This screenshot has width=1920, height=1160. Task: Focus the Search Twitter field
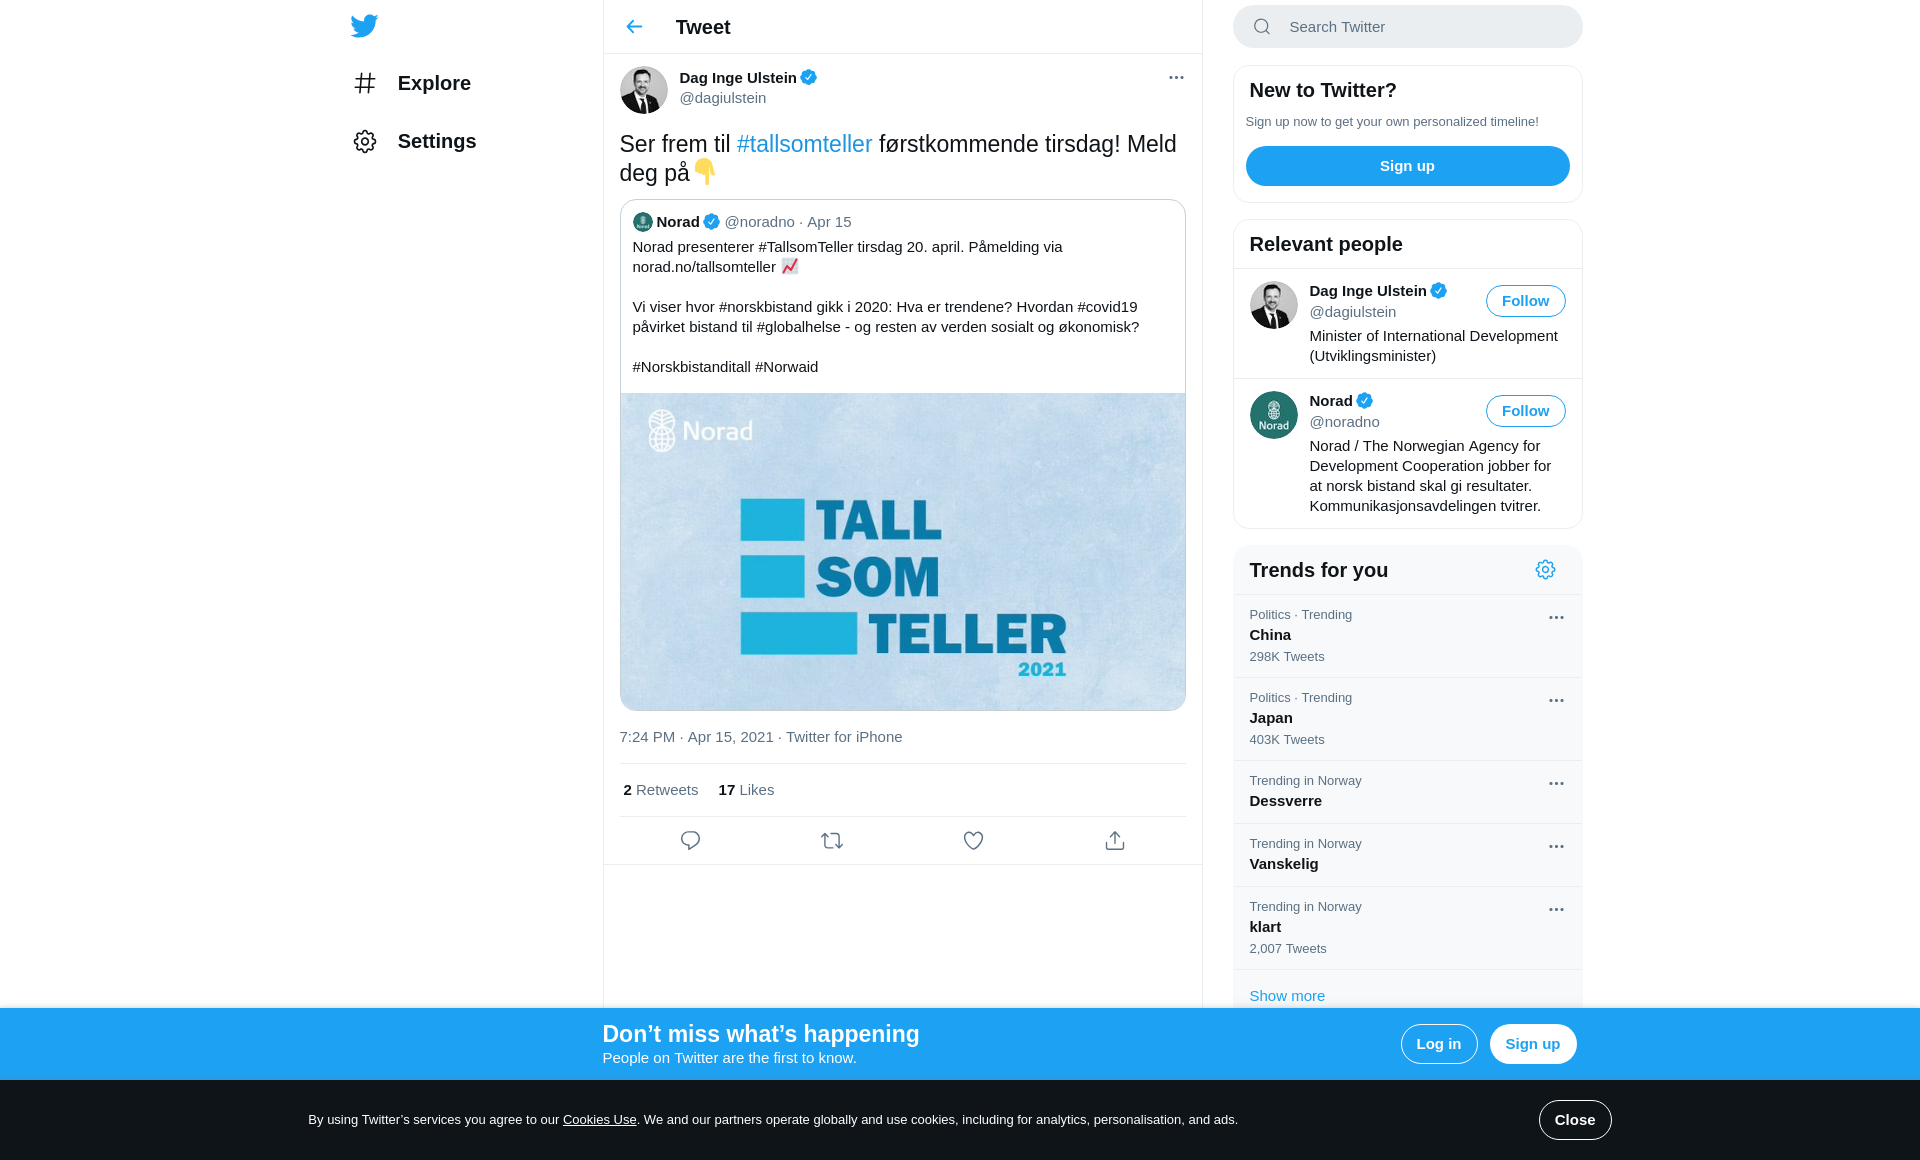point(1407,27)
